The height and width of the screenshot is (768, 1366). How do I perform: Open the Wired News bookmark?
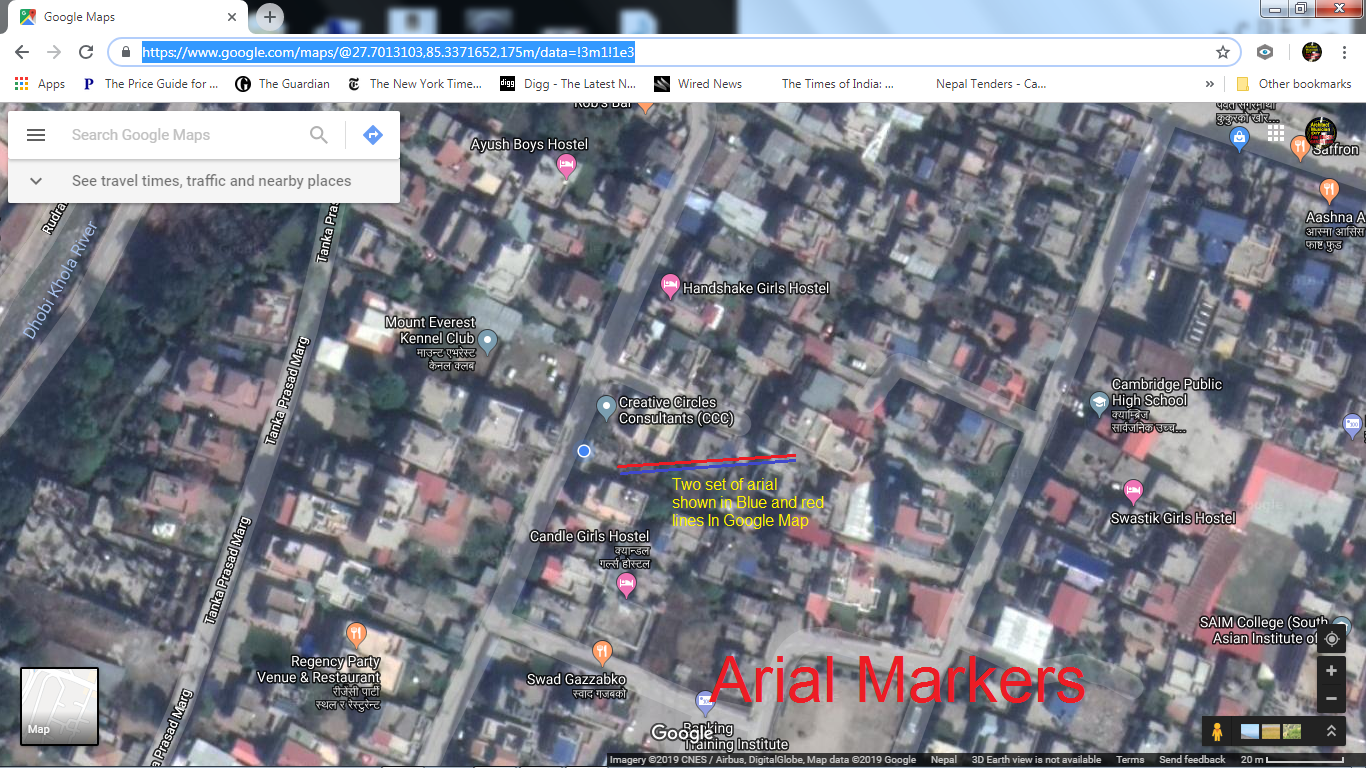tap(698, 84)
